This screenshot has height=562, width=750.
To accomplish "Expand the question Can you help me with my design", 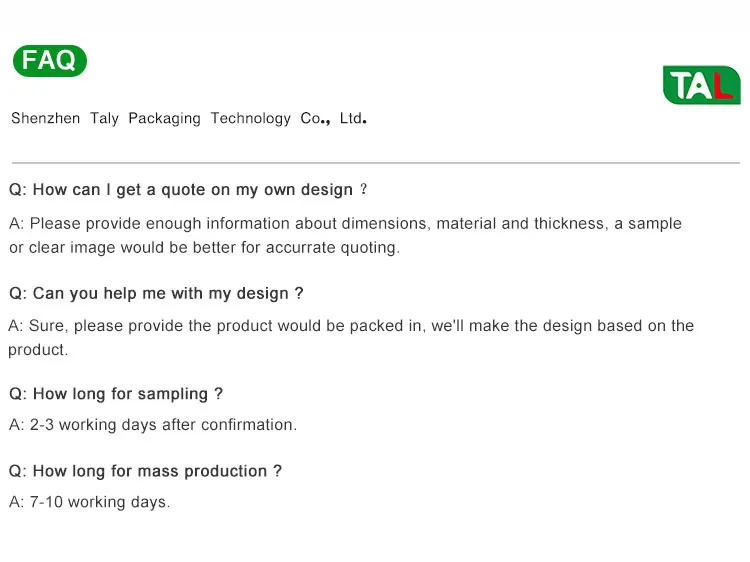I will pyautogui.click(x=156, y=294).
